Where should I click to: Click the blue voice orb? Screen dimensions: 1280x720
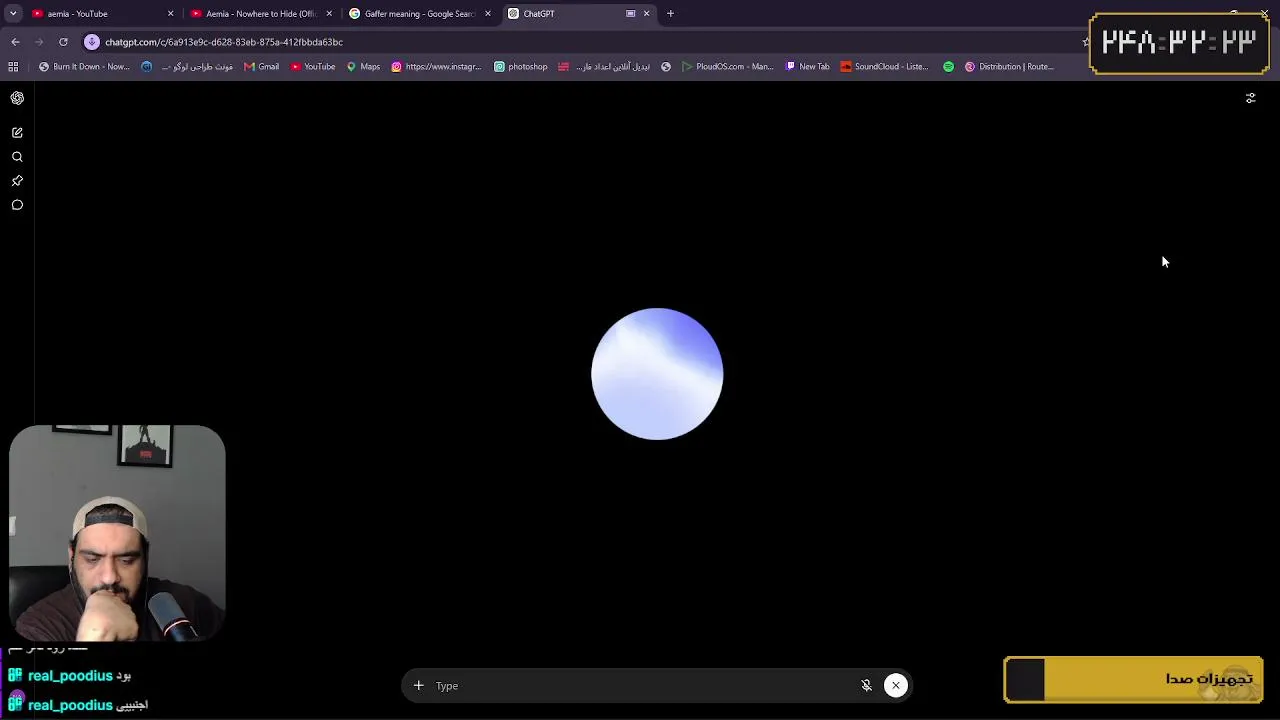pos(657,374)
